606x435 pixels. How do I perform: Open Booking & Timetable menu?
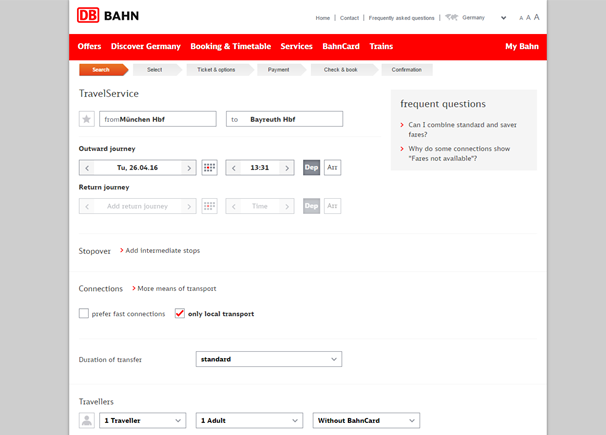(x=230, y=46)
